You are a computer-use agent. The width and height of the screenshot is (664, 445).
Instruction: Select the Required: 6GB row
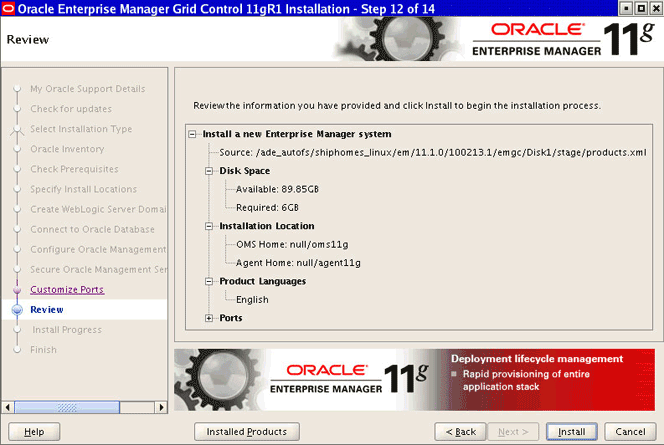click(267, 208)
